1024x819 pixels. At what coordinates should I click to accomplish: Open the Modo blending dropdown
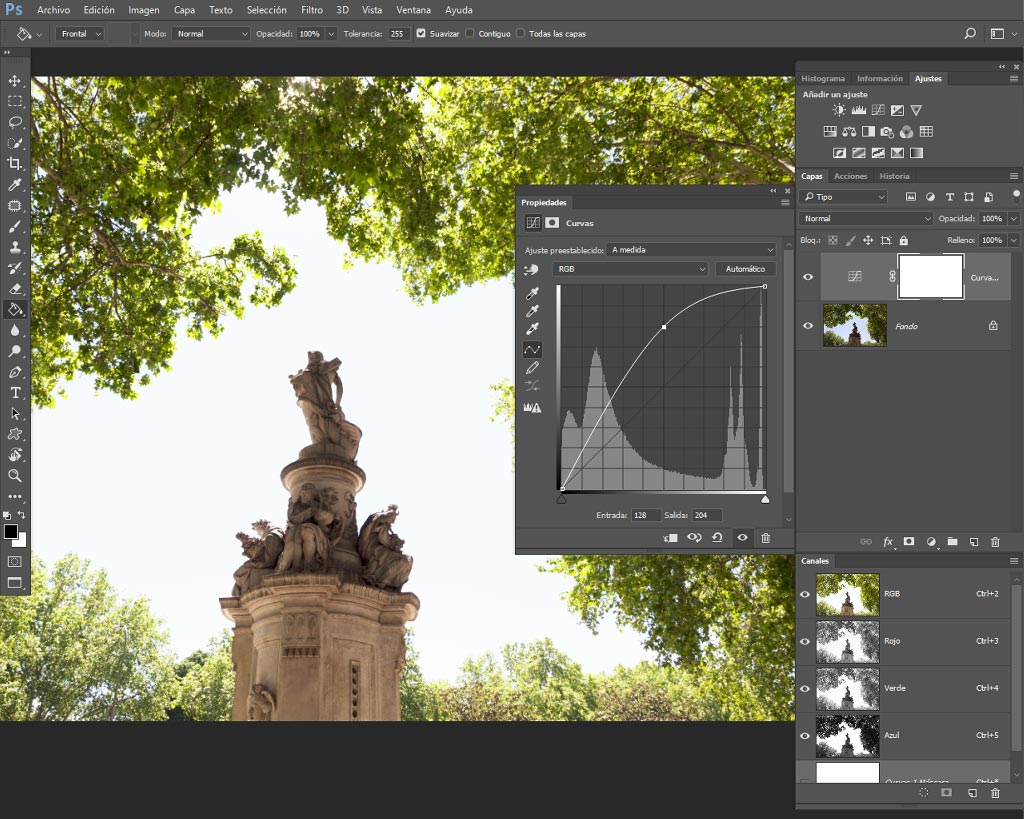[x=211, y=33]
